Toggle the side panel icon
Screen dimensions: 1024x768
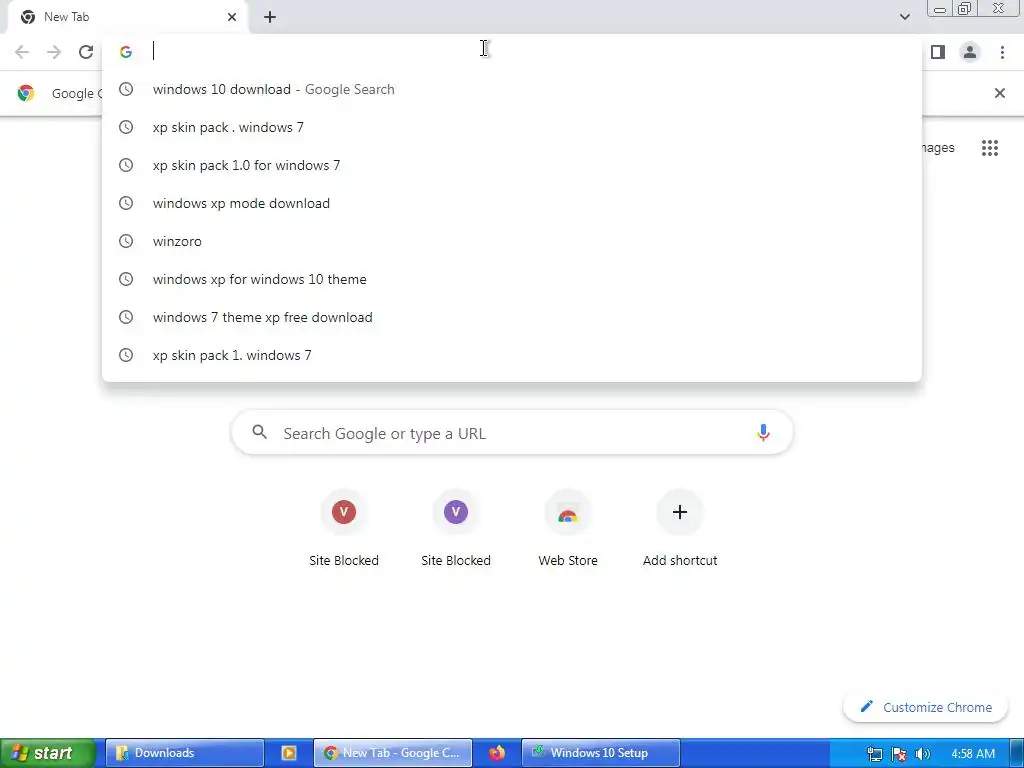pos(938,52)
